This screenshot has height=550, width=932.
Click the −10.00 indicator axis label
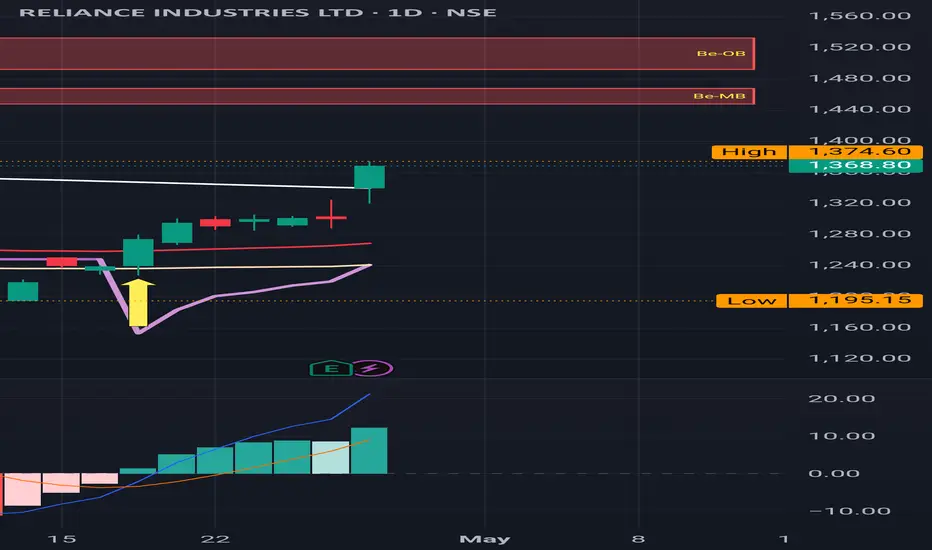click(850, 511)
